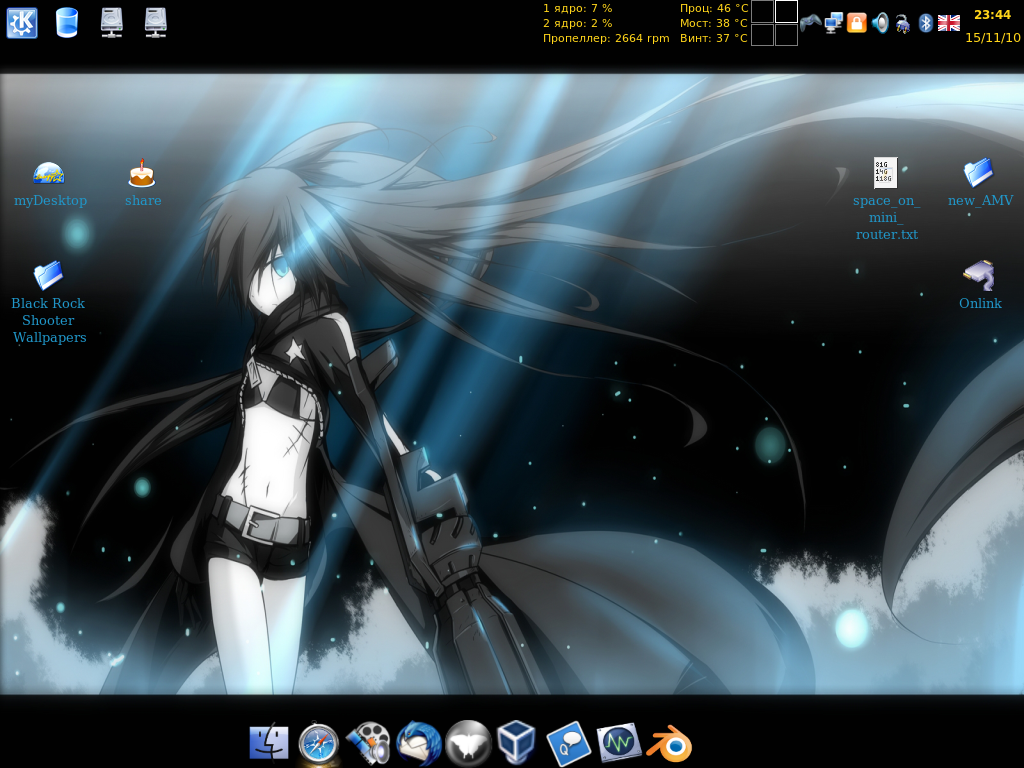Screen dimensions: 1024x768
Task: Click the 23:44 clock in the panel
Action: point(992,14)
